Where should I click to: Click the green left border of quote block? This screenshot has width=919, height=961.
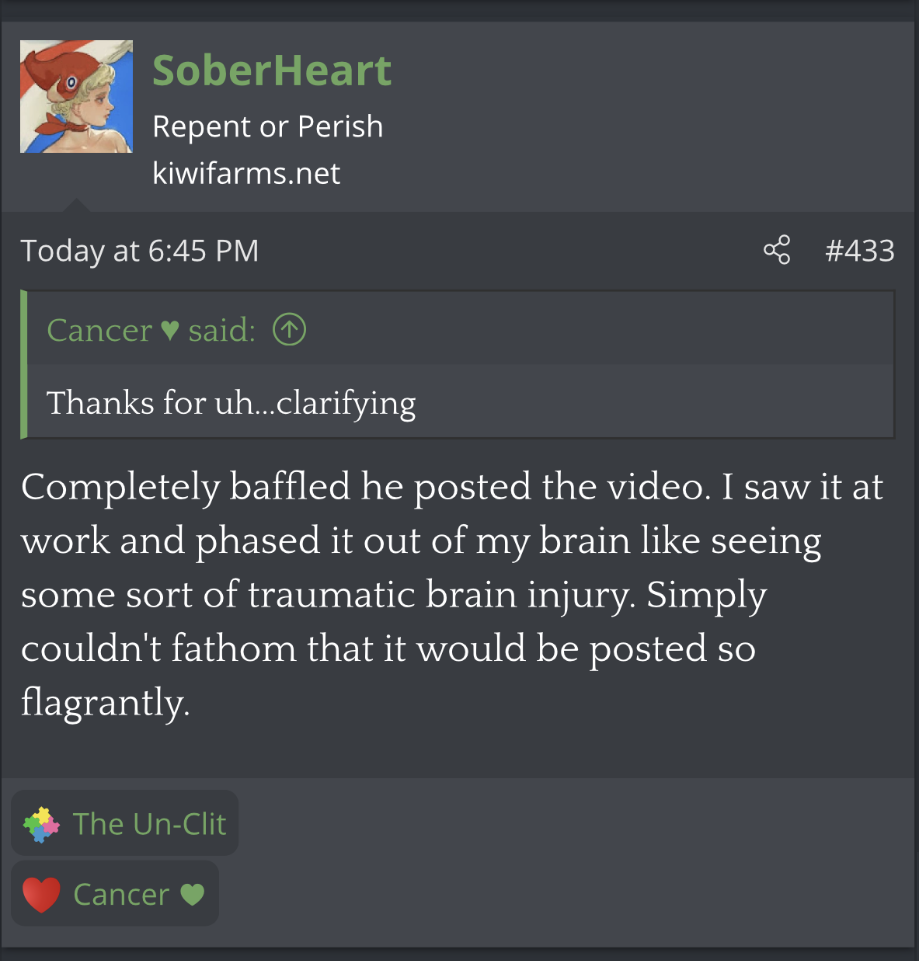24,365
